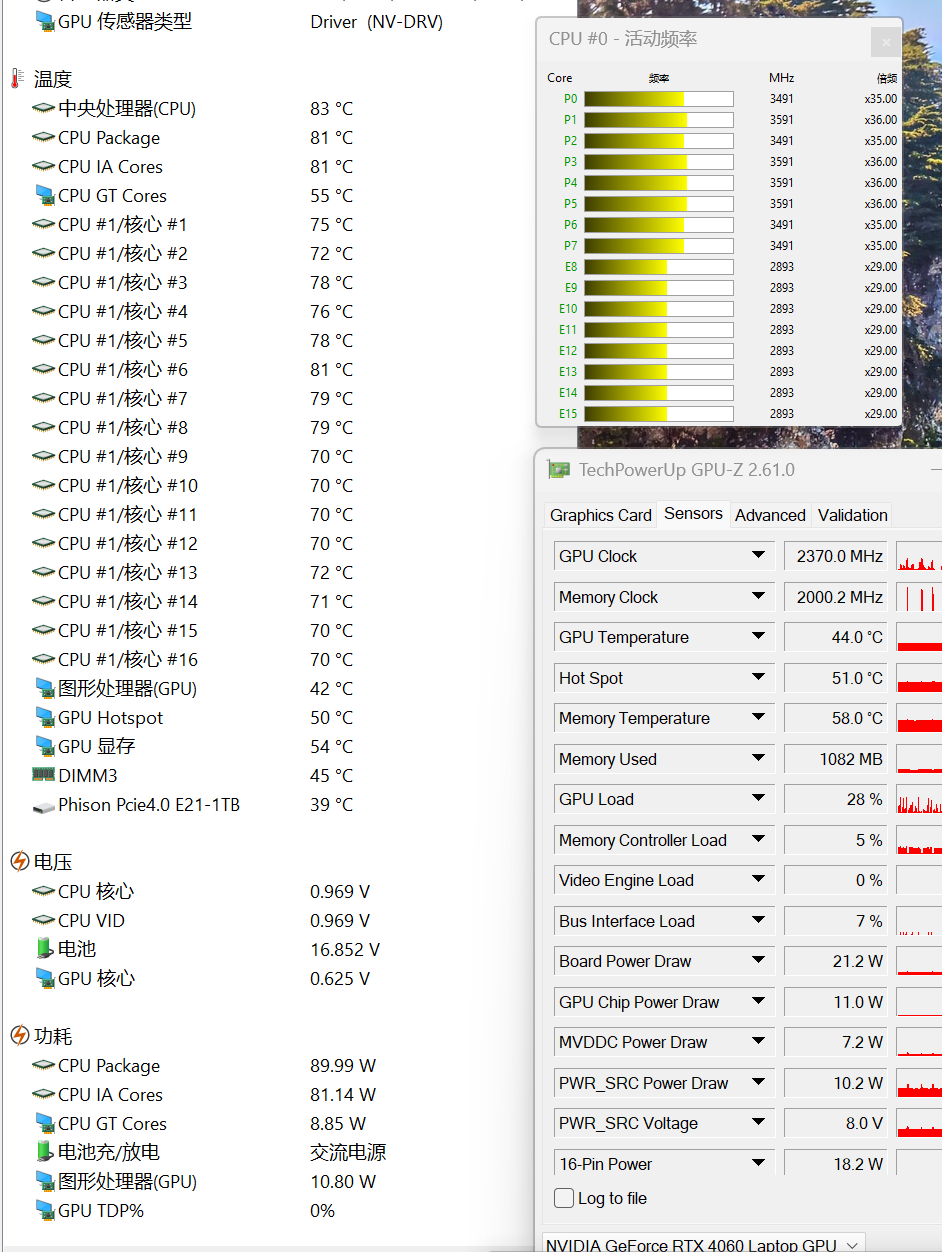The height and width of the screenshot is (1252, 942).
Task: Click the GPU Hotspot row icon
Action: [x=44, y=717]
